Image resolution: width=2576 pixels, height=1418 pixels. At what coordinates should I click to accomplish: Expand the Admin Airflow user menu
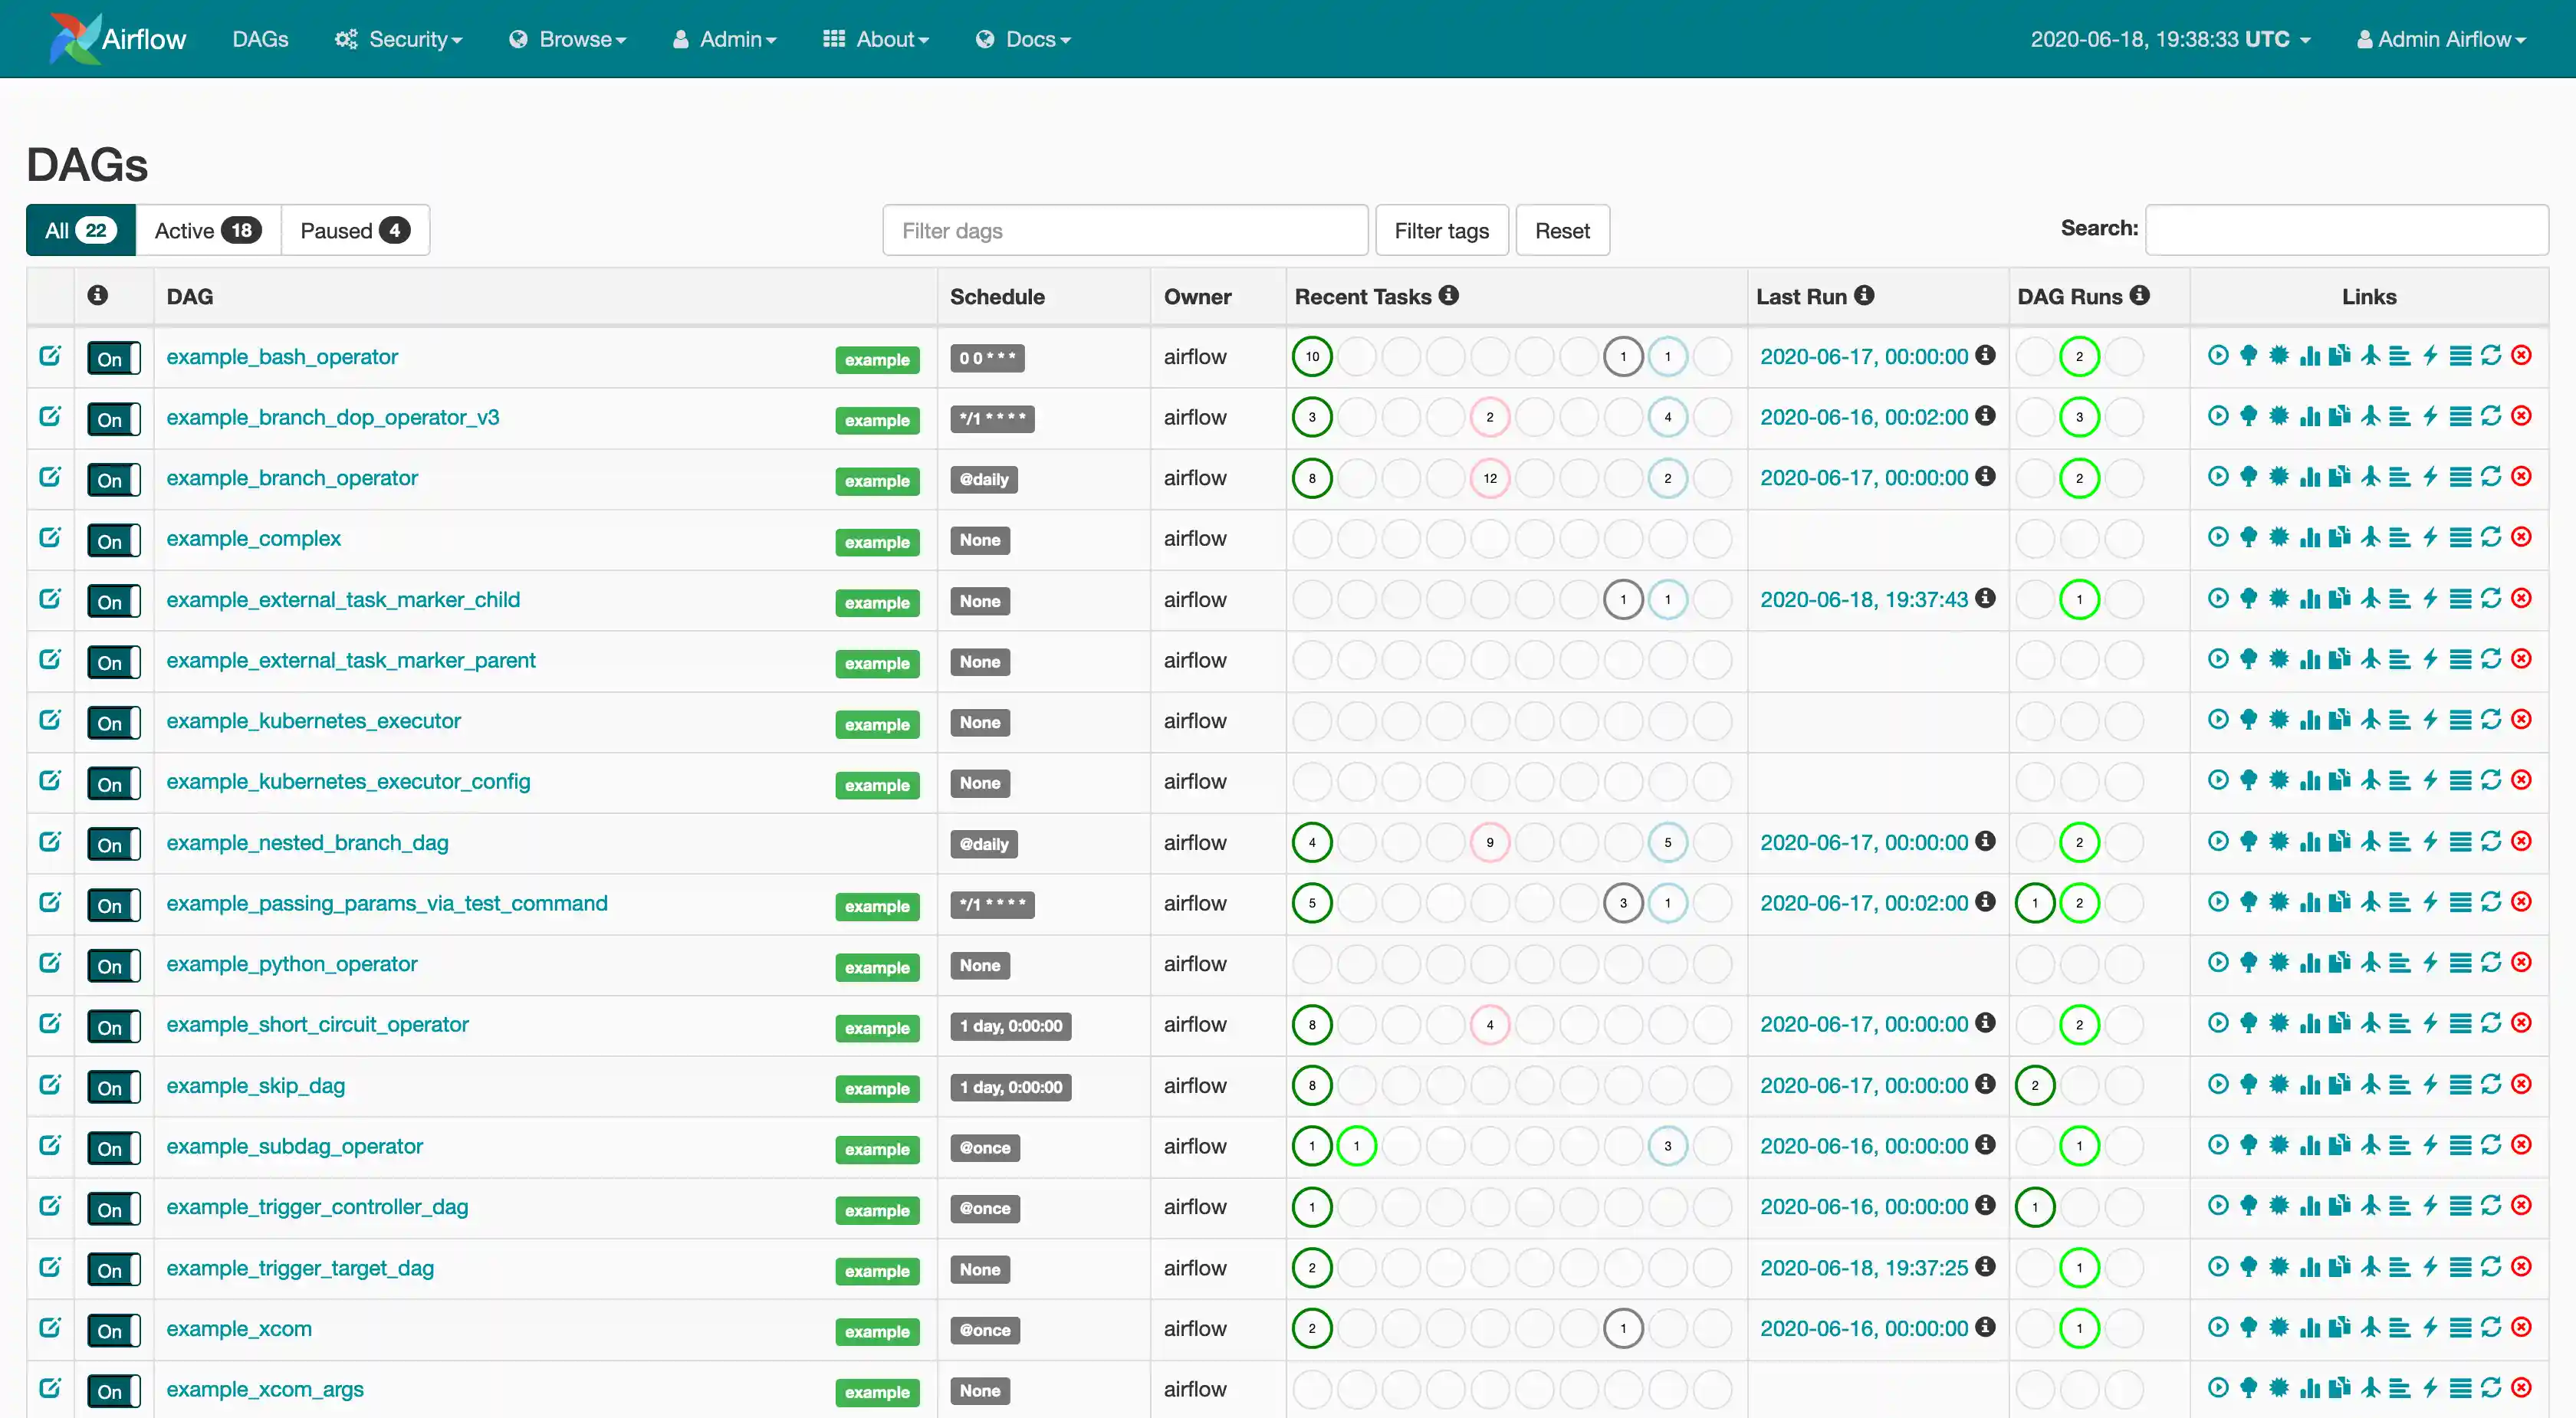(2440, 39)
